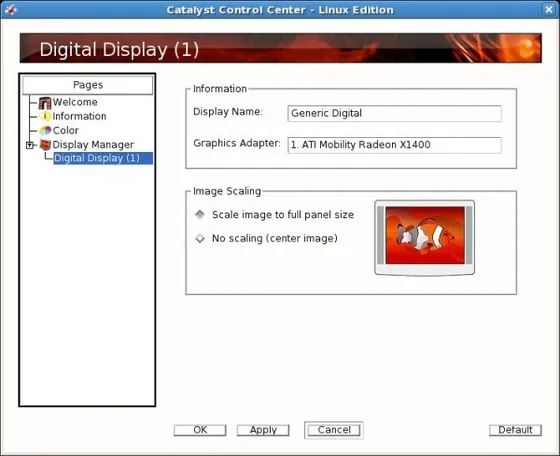Screen dimensions: 560x456
Task: Select Display Manager tree entry
Action: pos(93,145)
